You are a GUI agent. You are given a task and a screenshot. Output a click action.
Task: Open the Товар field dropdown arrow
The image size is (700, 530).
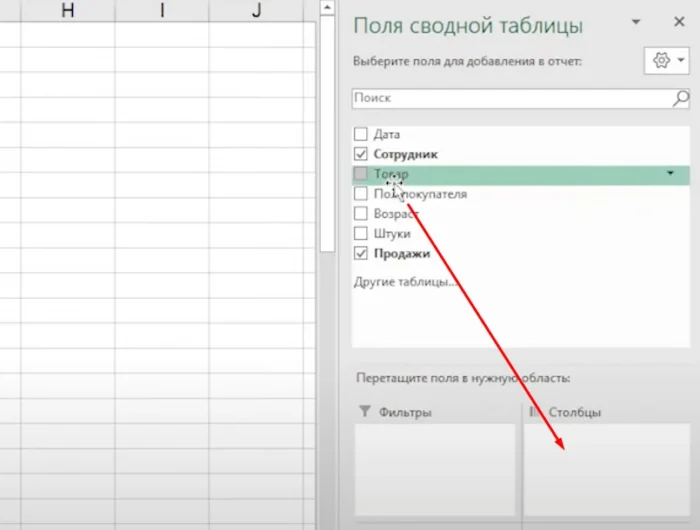669,174
